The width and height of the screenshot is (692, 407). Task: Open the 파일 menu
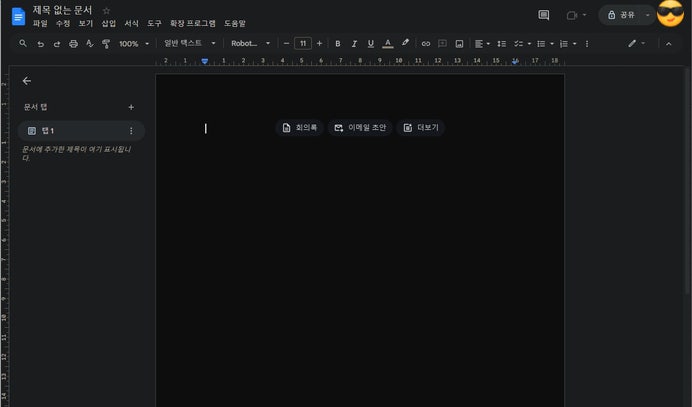point(40,23)
